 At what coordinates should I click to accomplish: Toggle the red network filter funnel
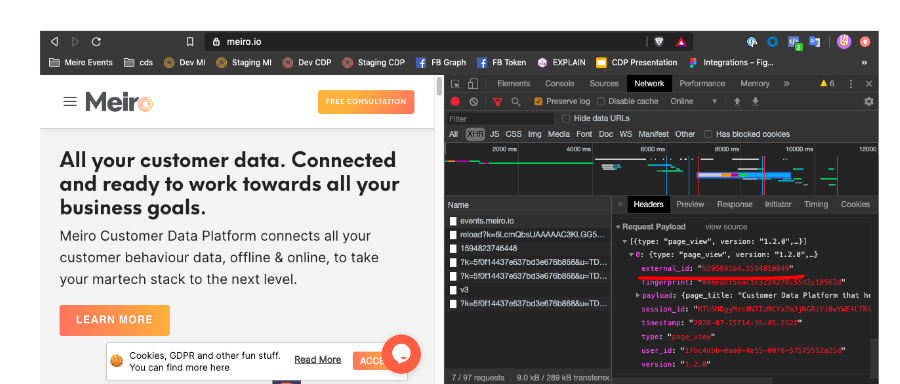(x=498, y=102)
